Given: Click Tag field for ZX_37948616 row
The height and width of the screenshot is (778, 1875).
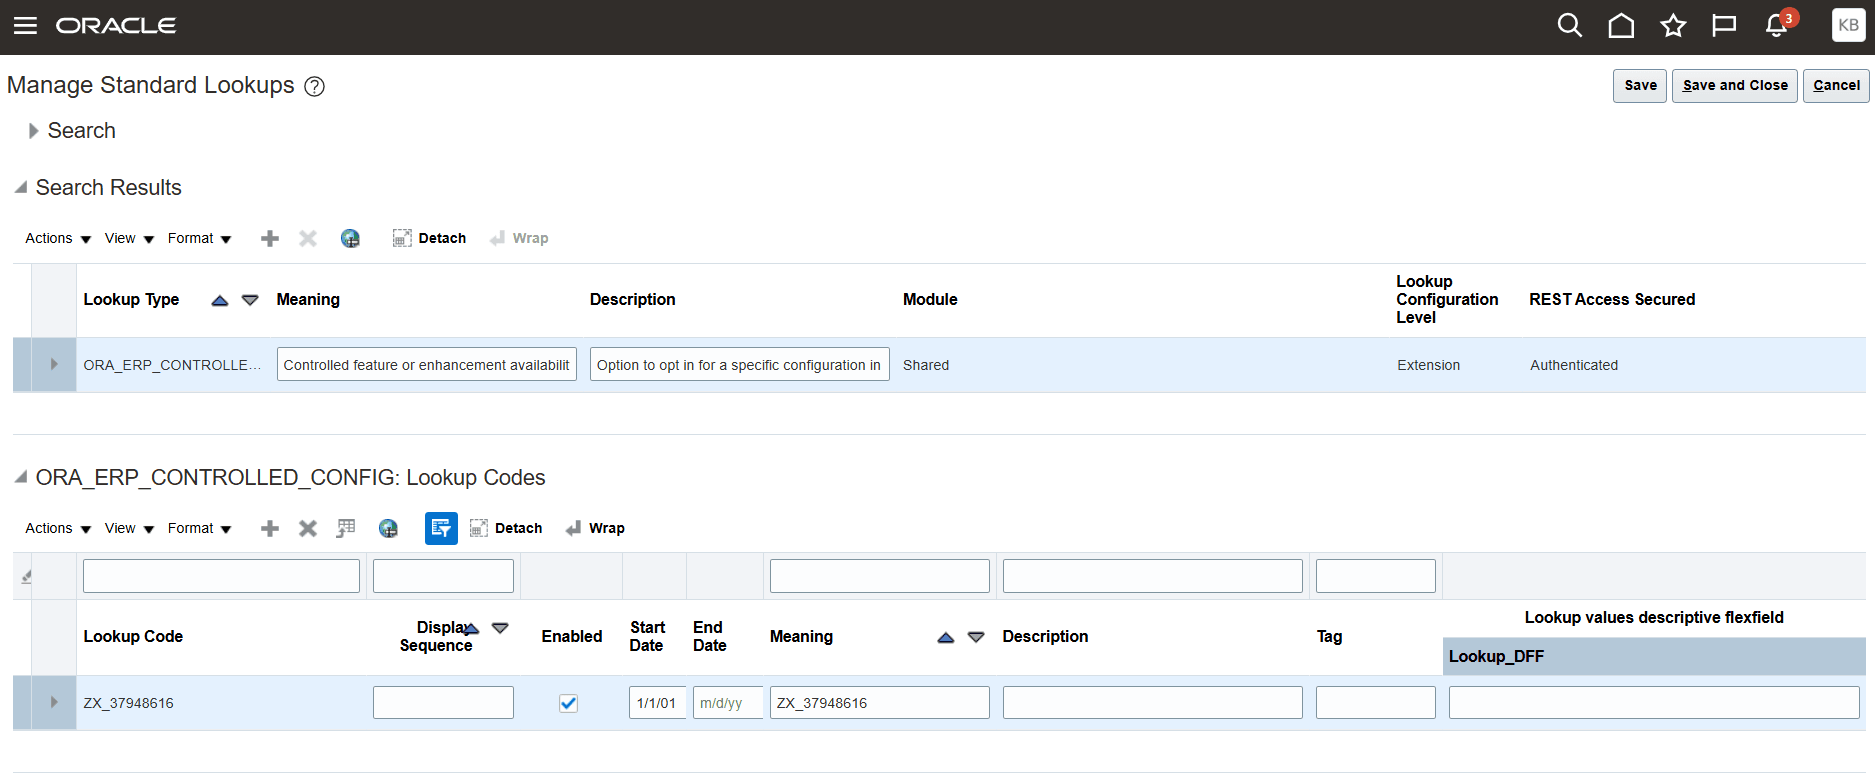Looking at the screenshot, I should 1376,702.
